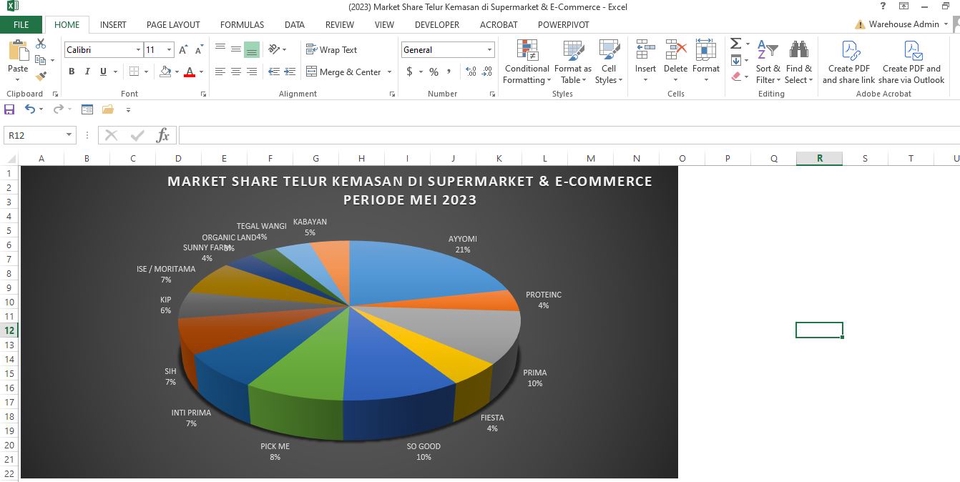This screenshot has width=960, height=482.
Task: Open the Find & Select menu
Action: pos(799,62)
